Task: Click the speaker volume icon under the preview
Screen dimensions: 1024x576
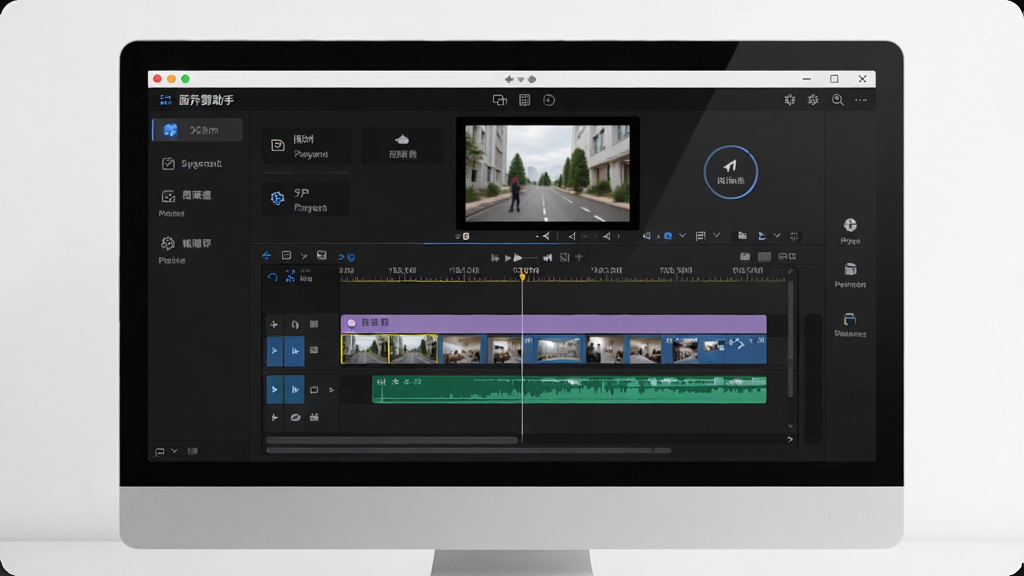Action: point(647,236)
